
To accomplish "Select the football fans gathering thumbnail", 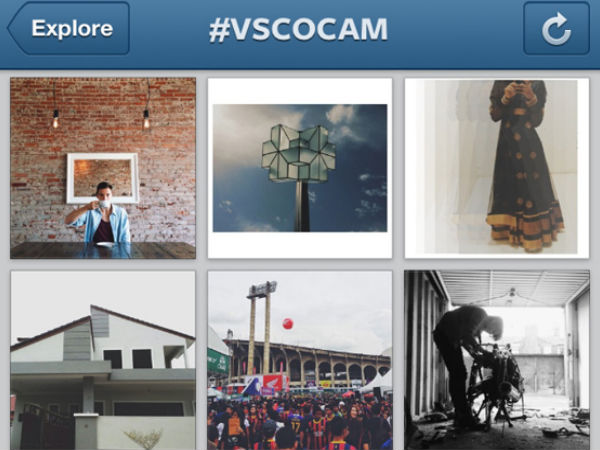I will pyautogui.click(x=300, y=360).
